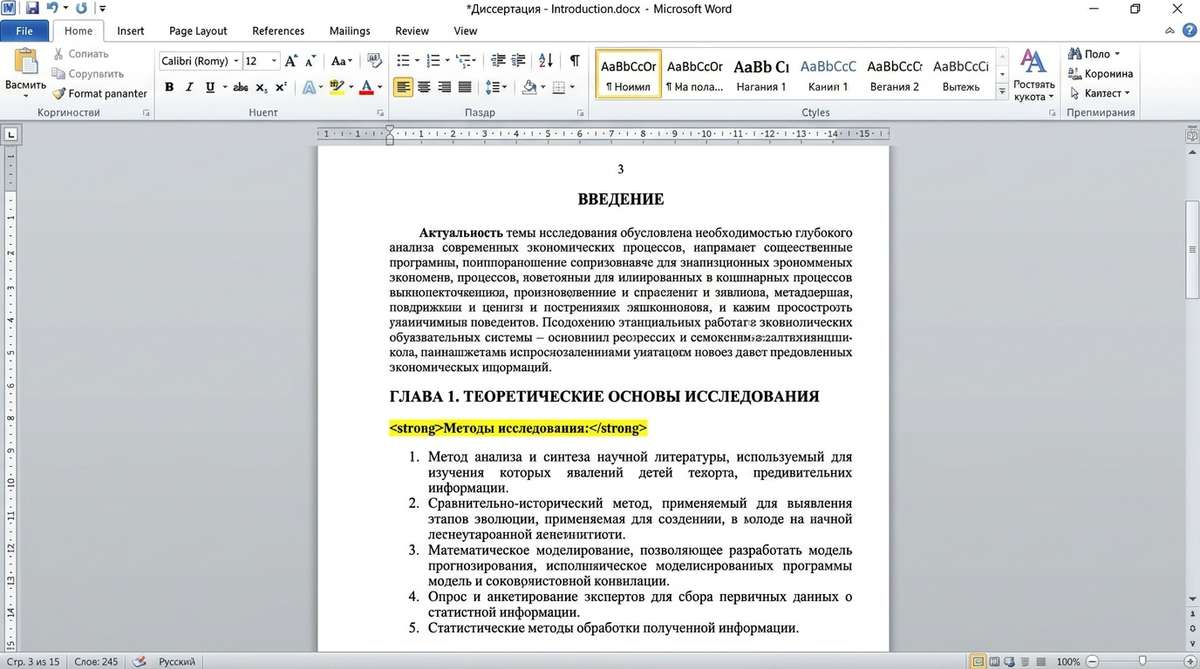Image resolution: width=1200 pixels, height=669 pixels.
Task: Expand bullet list options
Action: pyautogui.click(x=416, y=61)
